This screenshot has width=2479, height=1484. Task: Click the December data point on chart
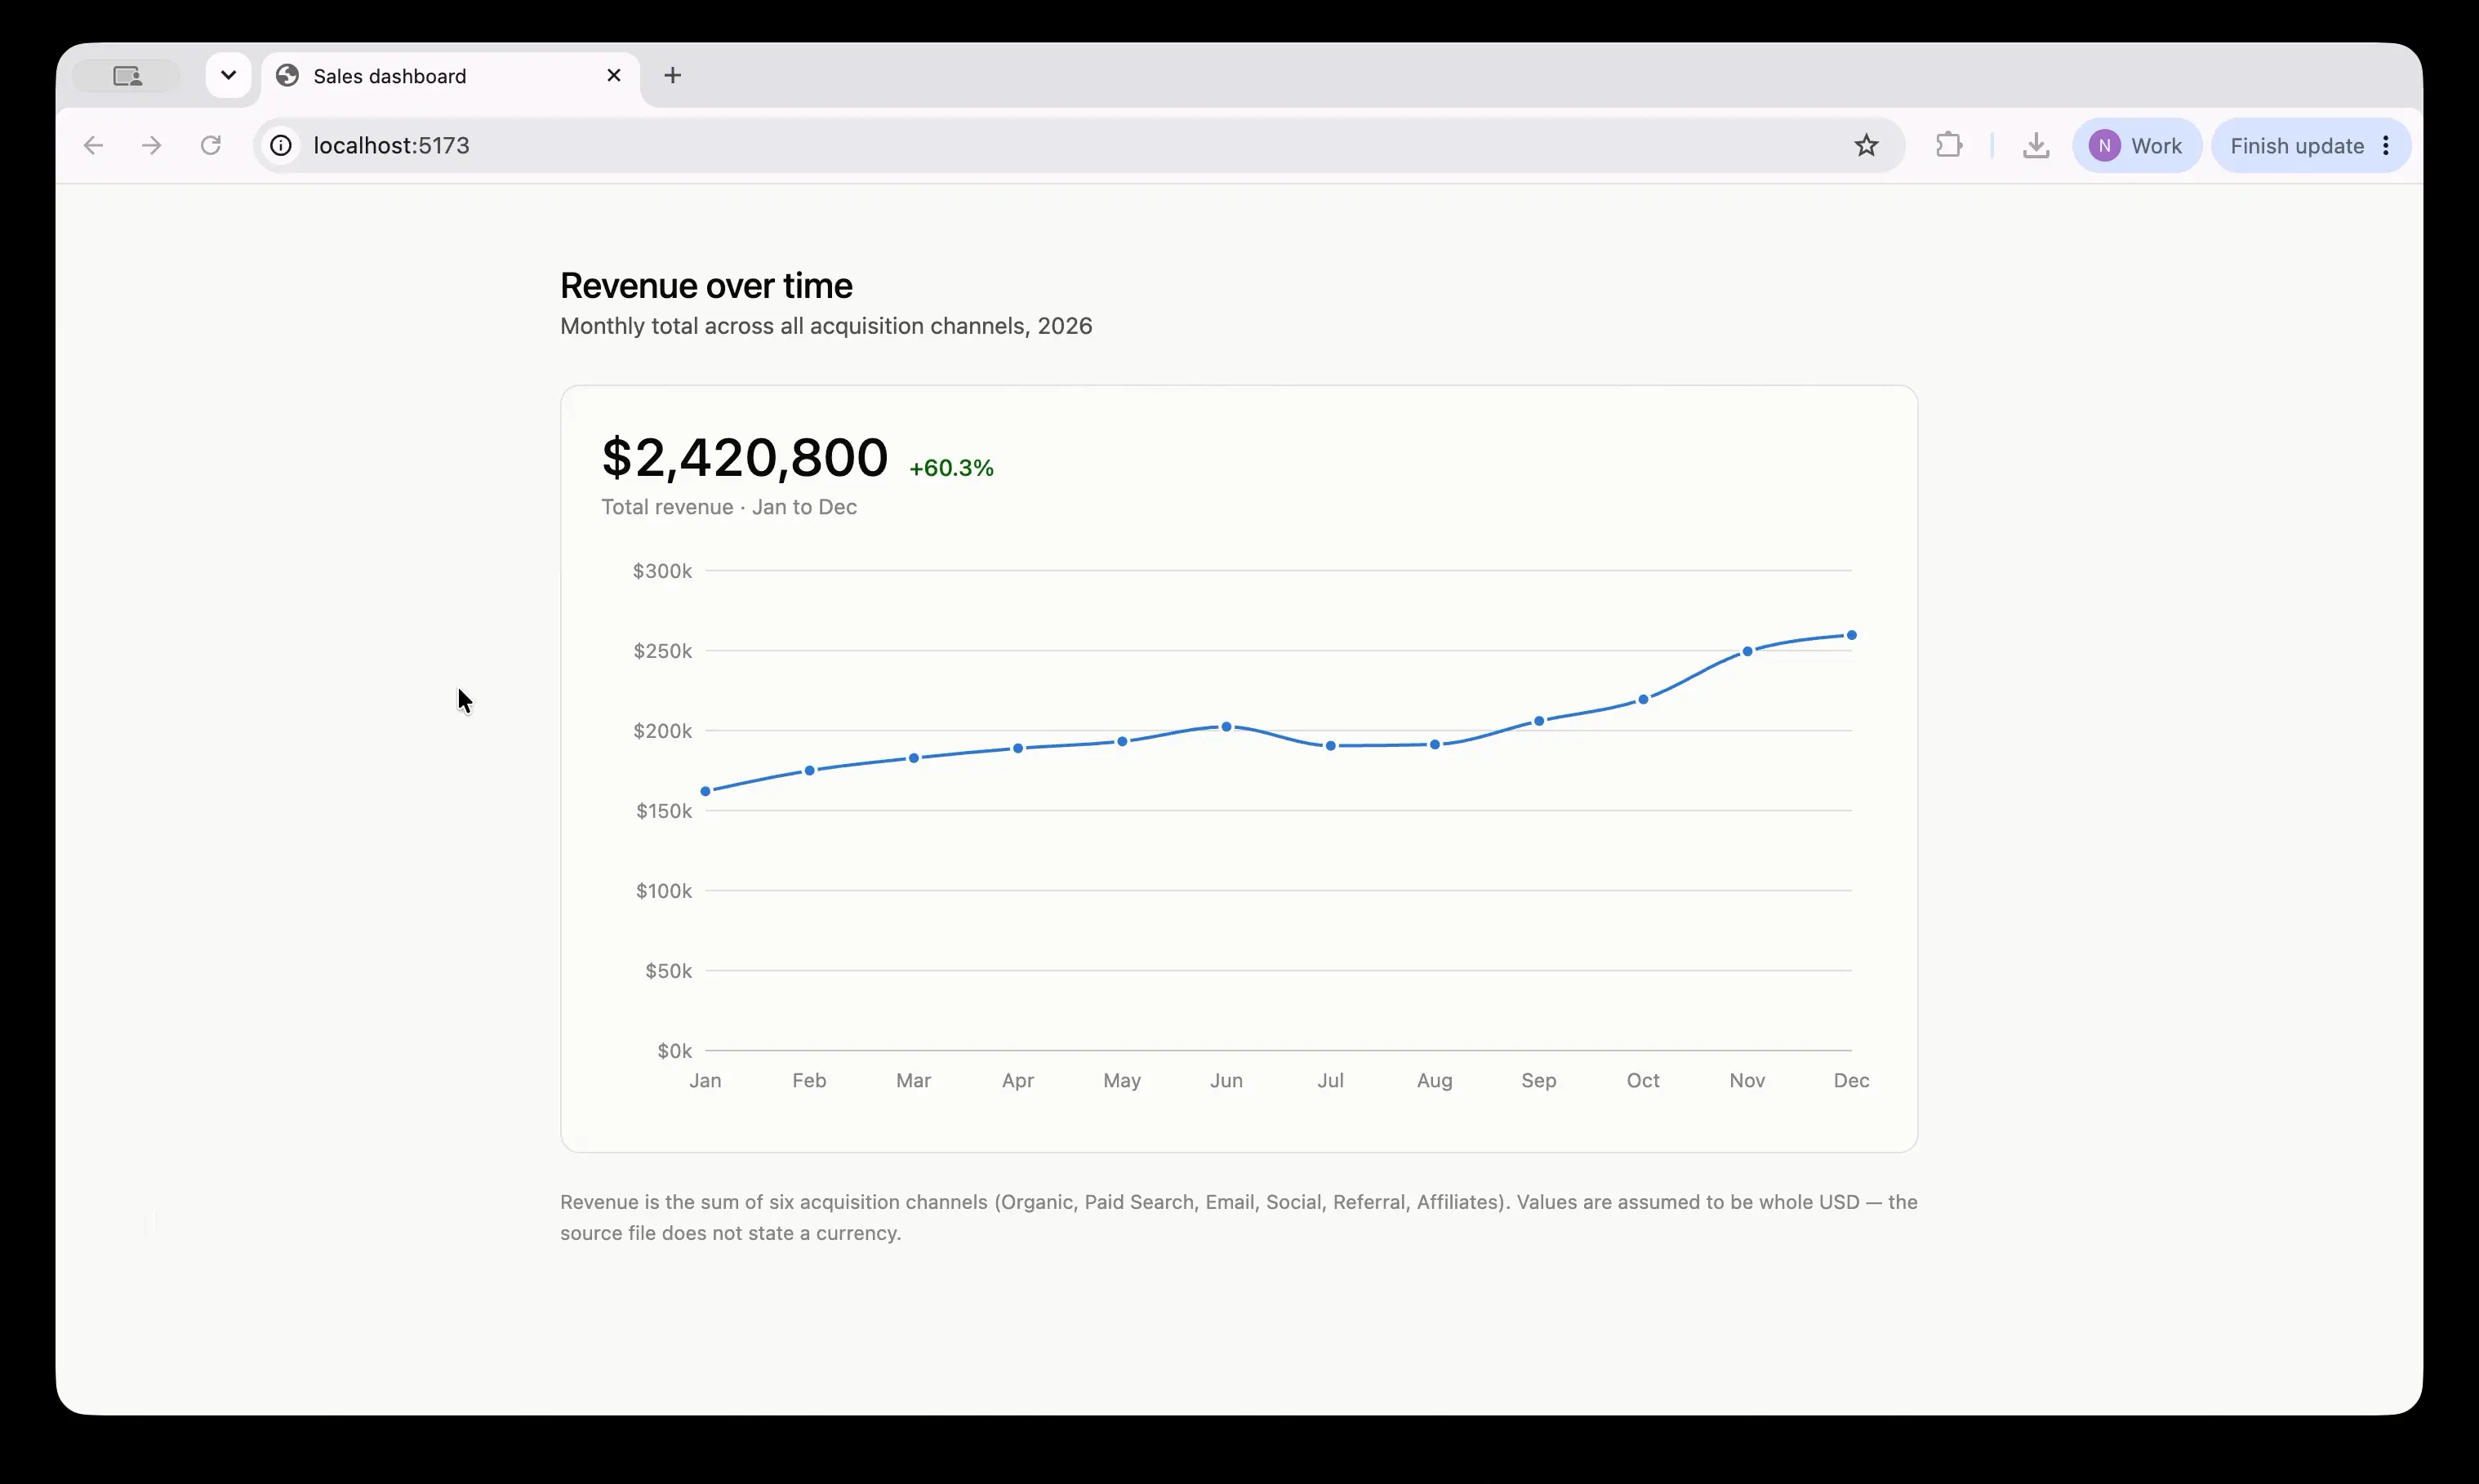[x=1851, y=636]
